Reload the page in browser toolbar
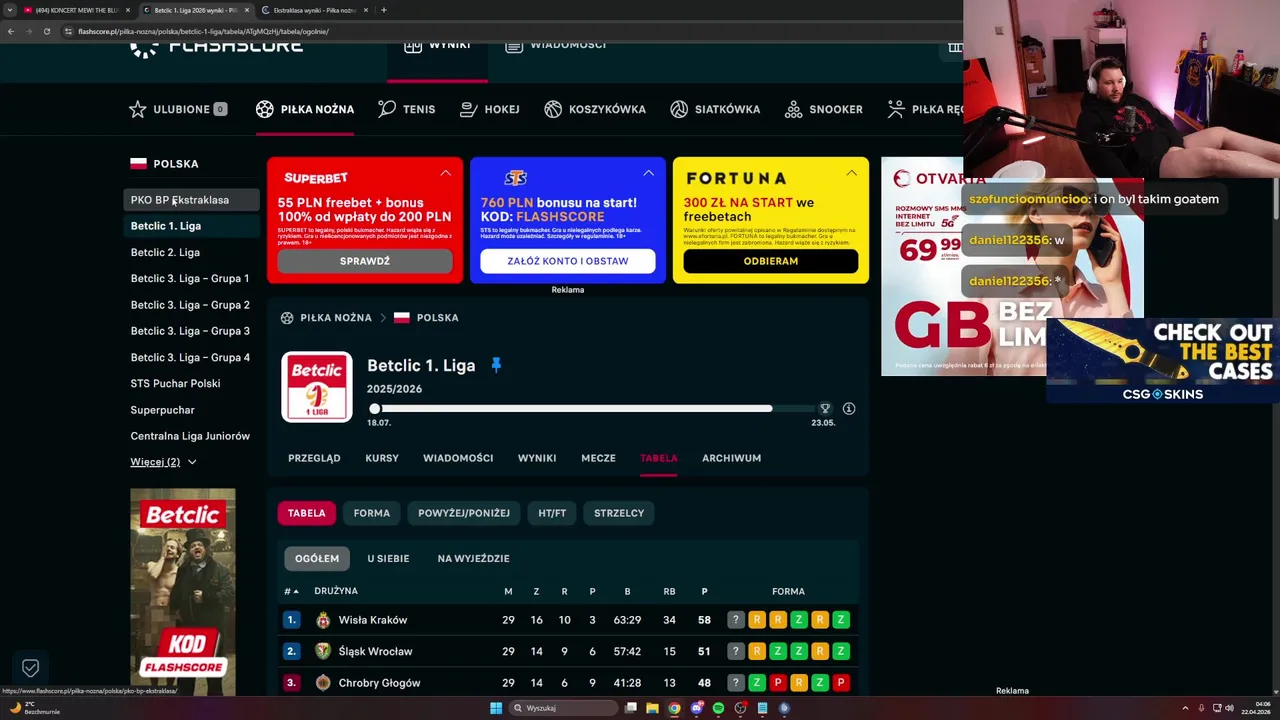Viewport: 1280px width, 720px height. [x=46, y=31]
